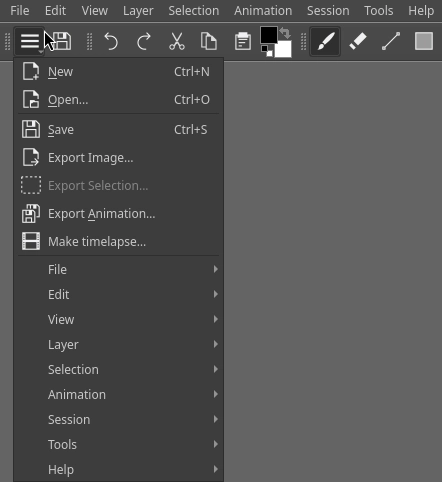Choose Export Image… from the menu
Viewport: 442px width, 482px height.
118,157
